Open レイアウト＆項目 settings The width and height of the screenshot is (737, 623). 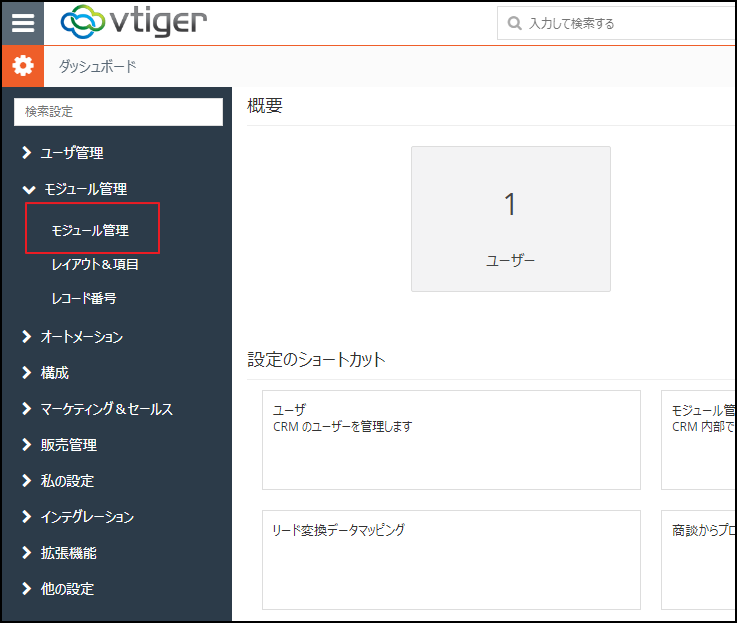[x=95, y=265]
